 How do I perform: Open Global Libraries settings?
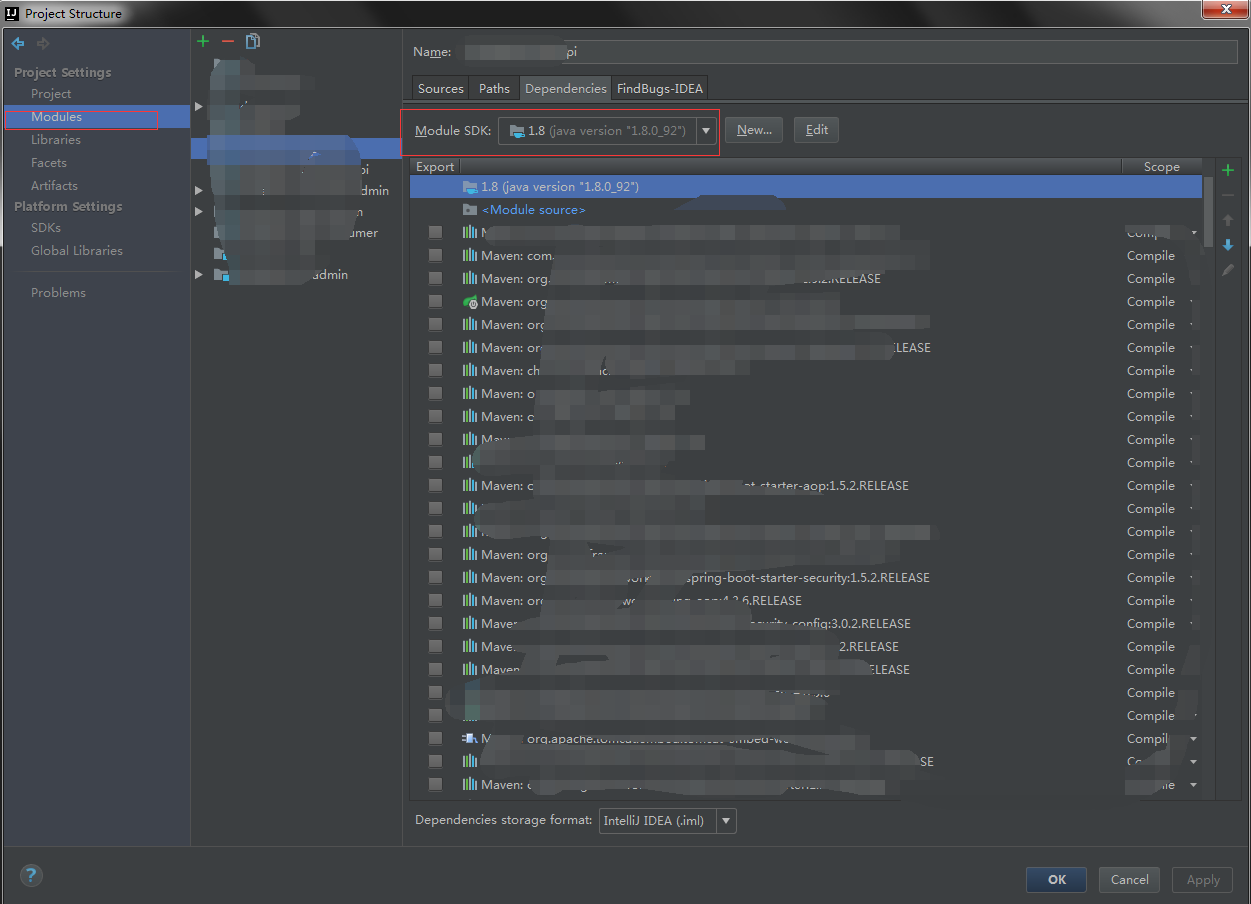coord(77,251)
